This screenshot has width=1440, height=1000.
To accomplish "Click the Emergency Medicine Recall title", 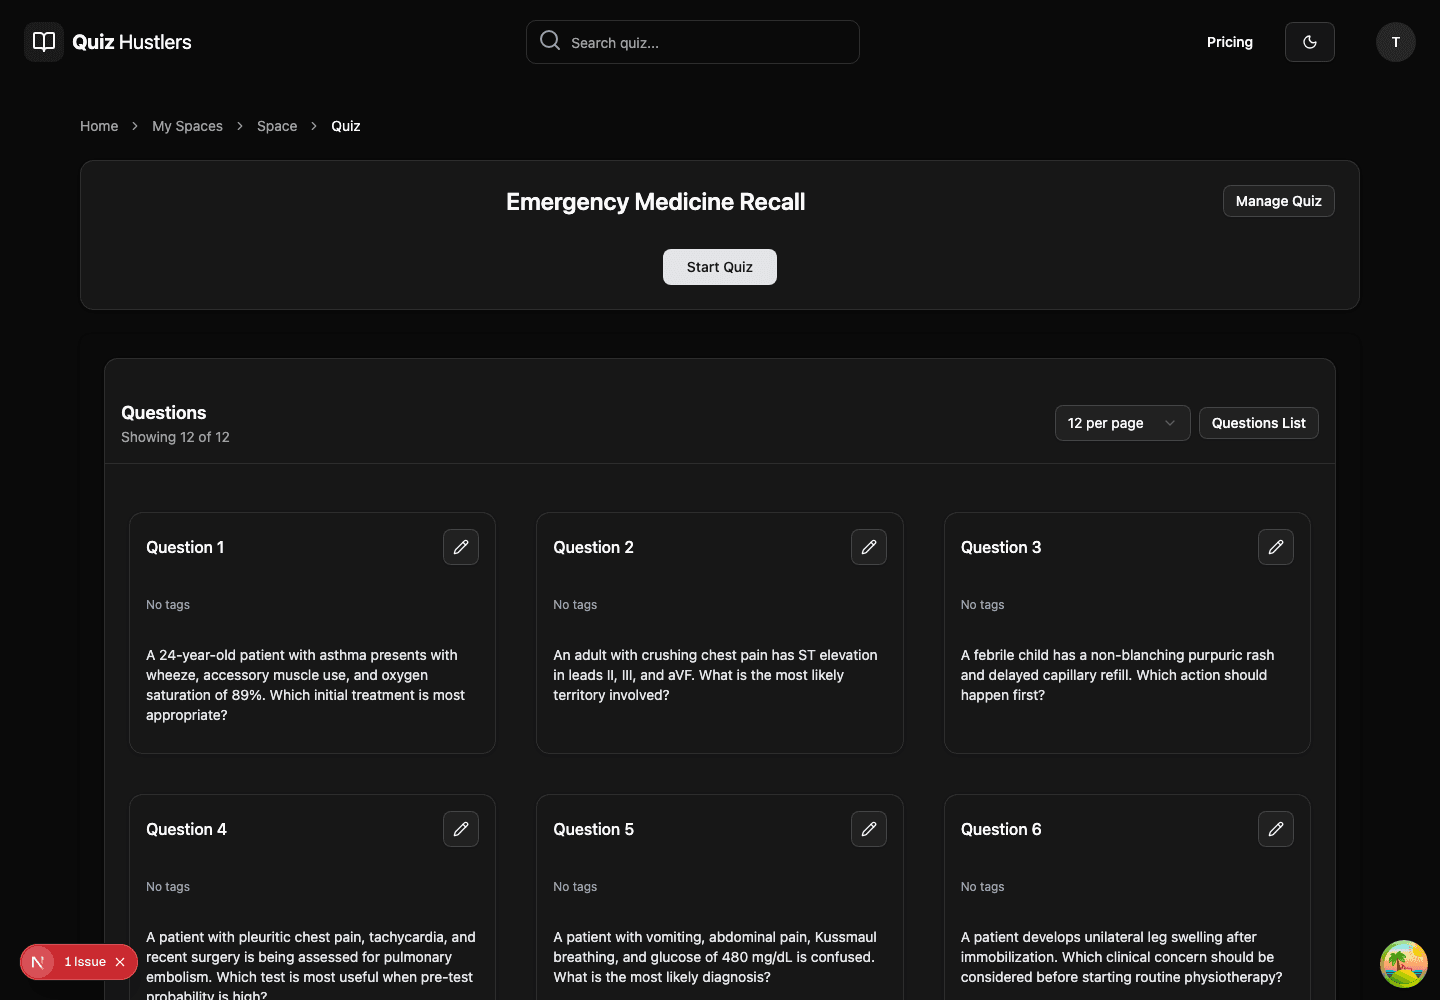I will point(656,202).
